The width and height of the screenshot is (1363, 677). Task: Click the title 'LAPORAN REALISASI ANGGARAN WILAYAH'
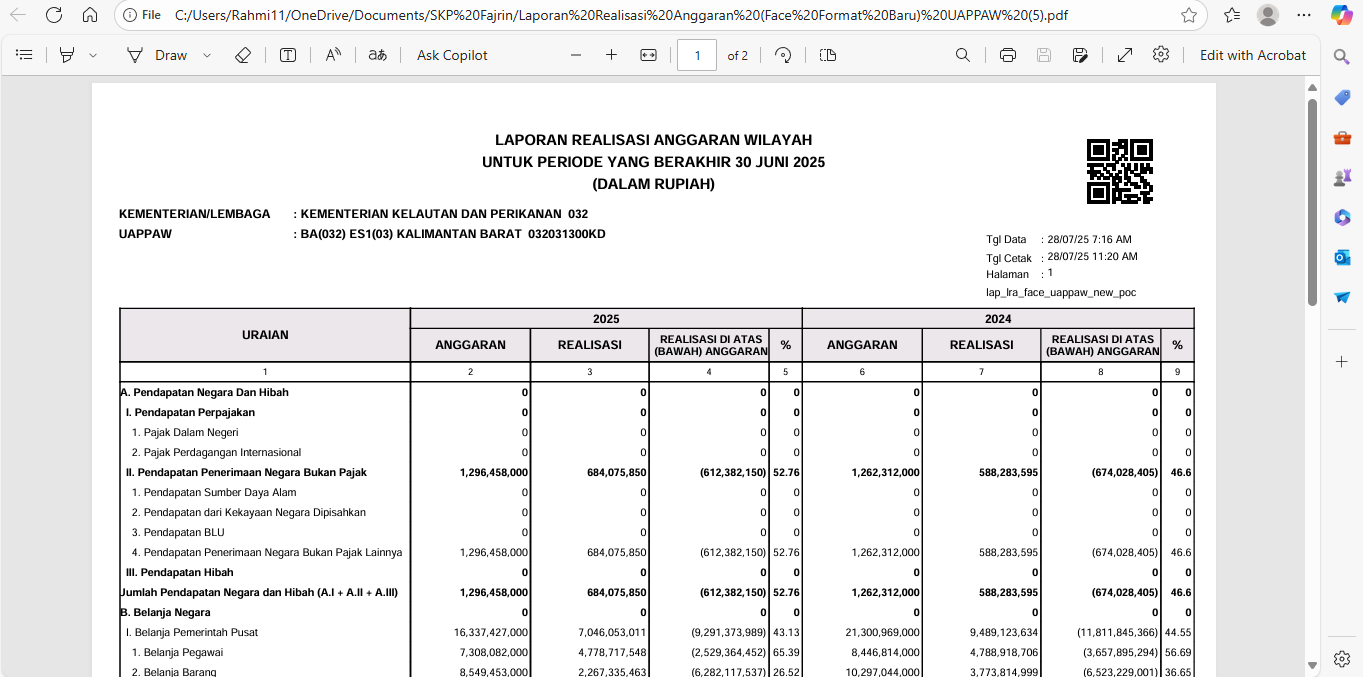pos(654,140)
